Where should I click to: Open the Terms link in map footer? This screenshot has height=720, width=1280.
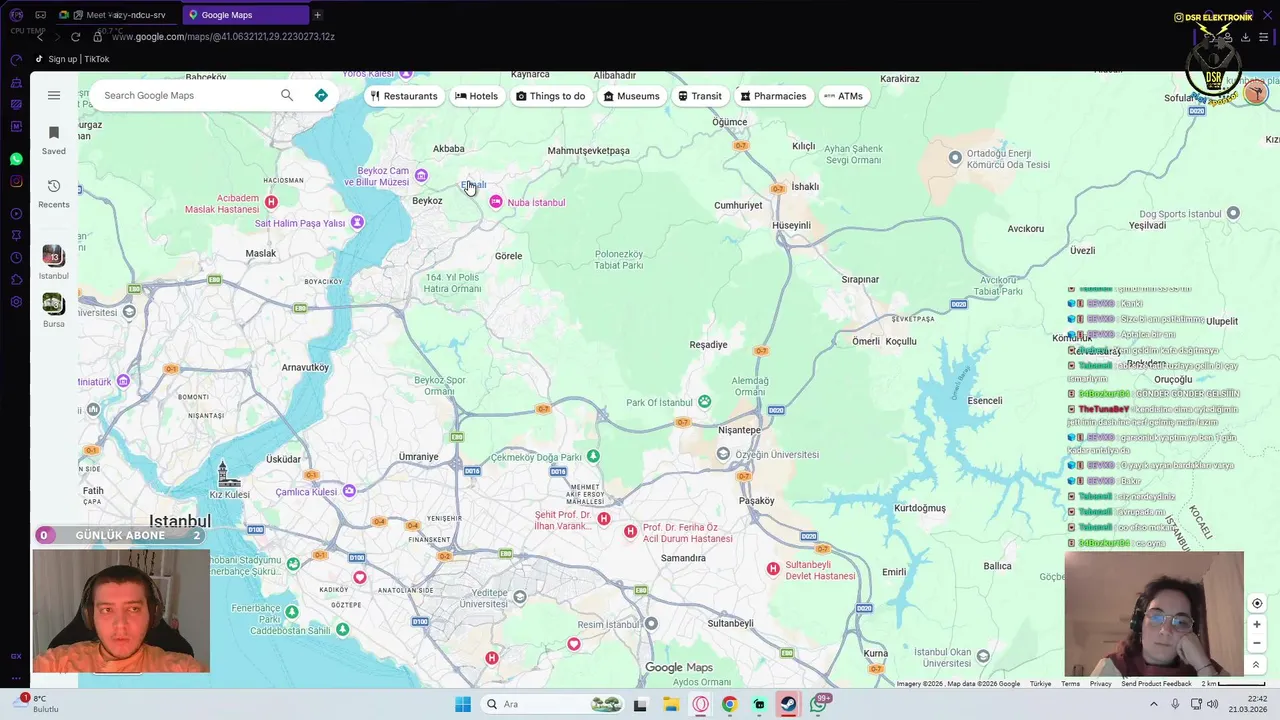(x=1070, y=684)
